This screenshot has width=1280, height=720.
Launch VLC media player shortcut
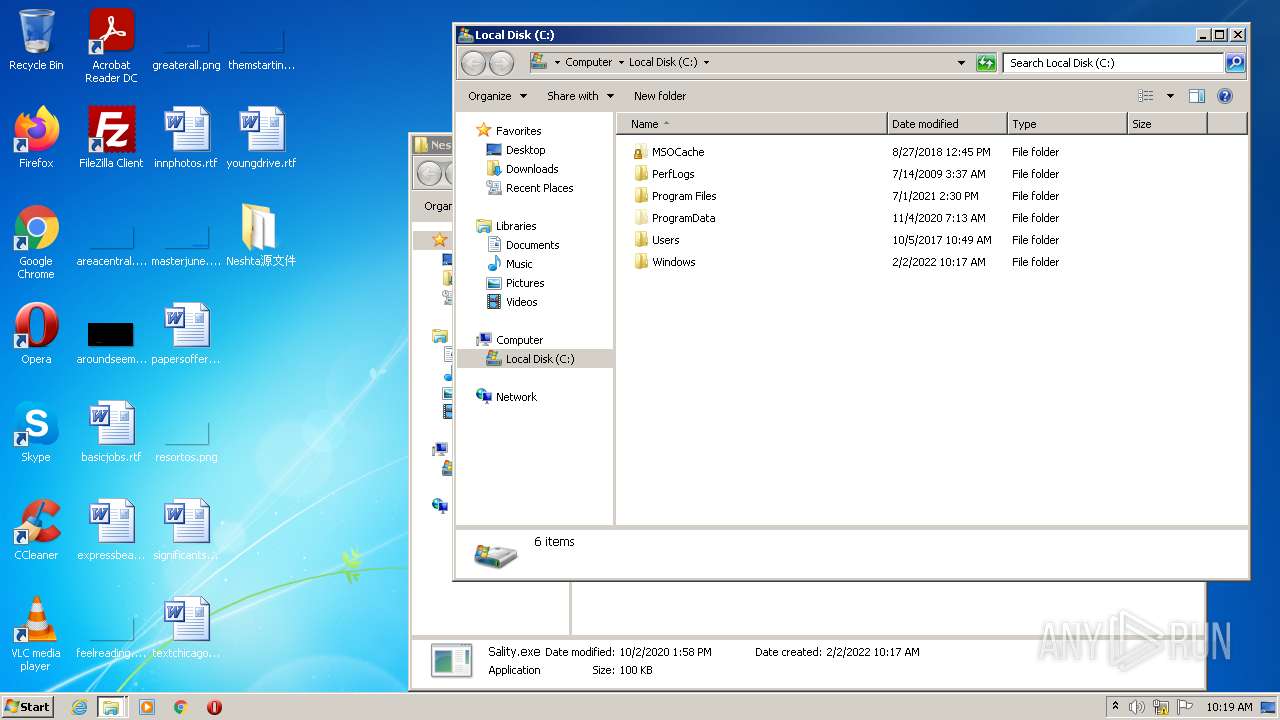36,634
